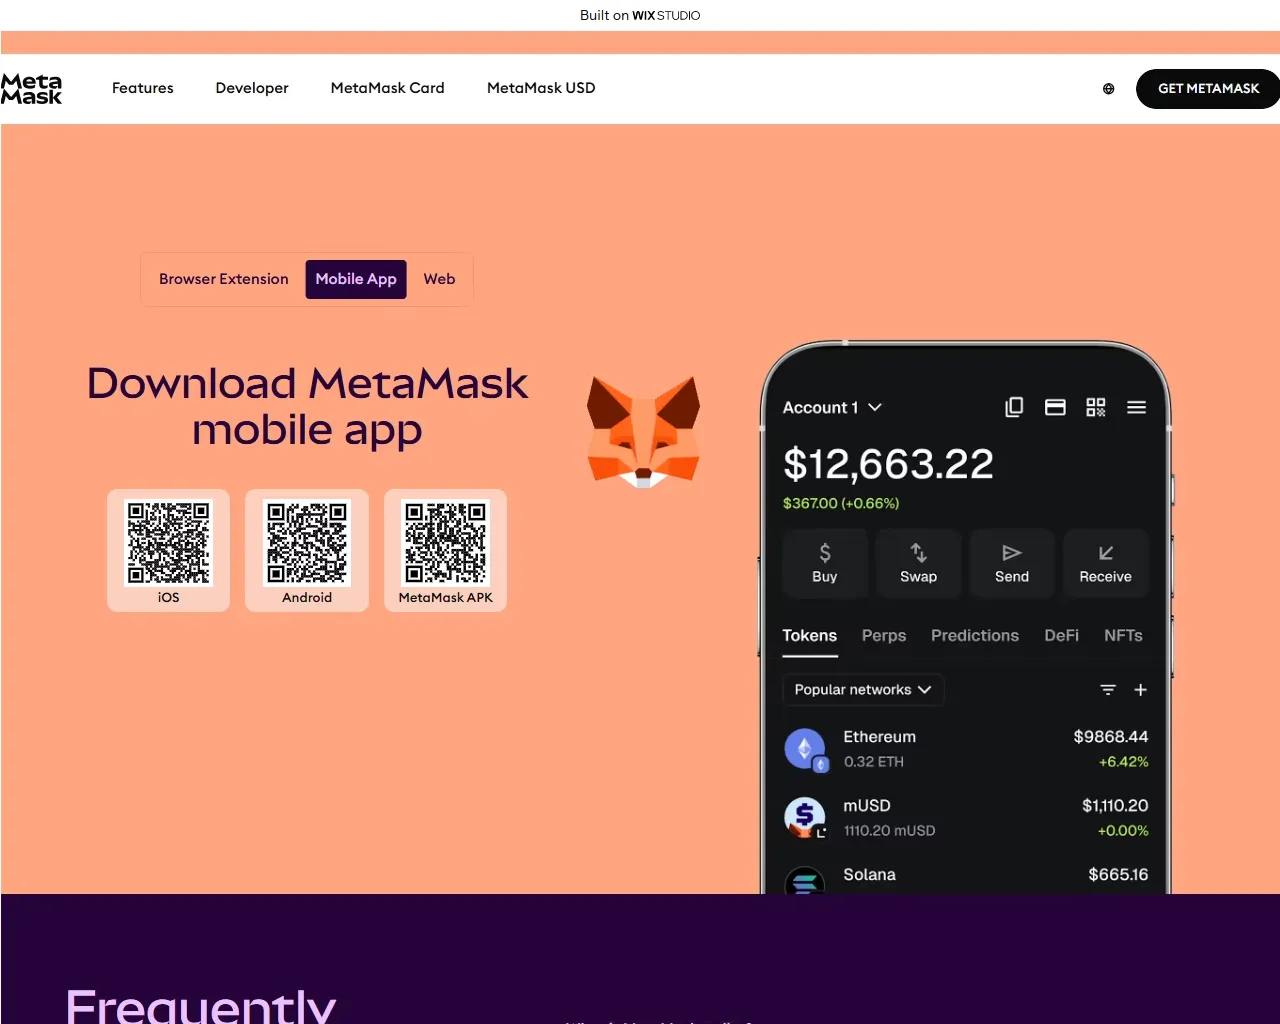1280x1024 pixels.
Task: Open the Developer menu
Action: click(252, 88)
